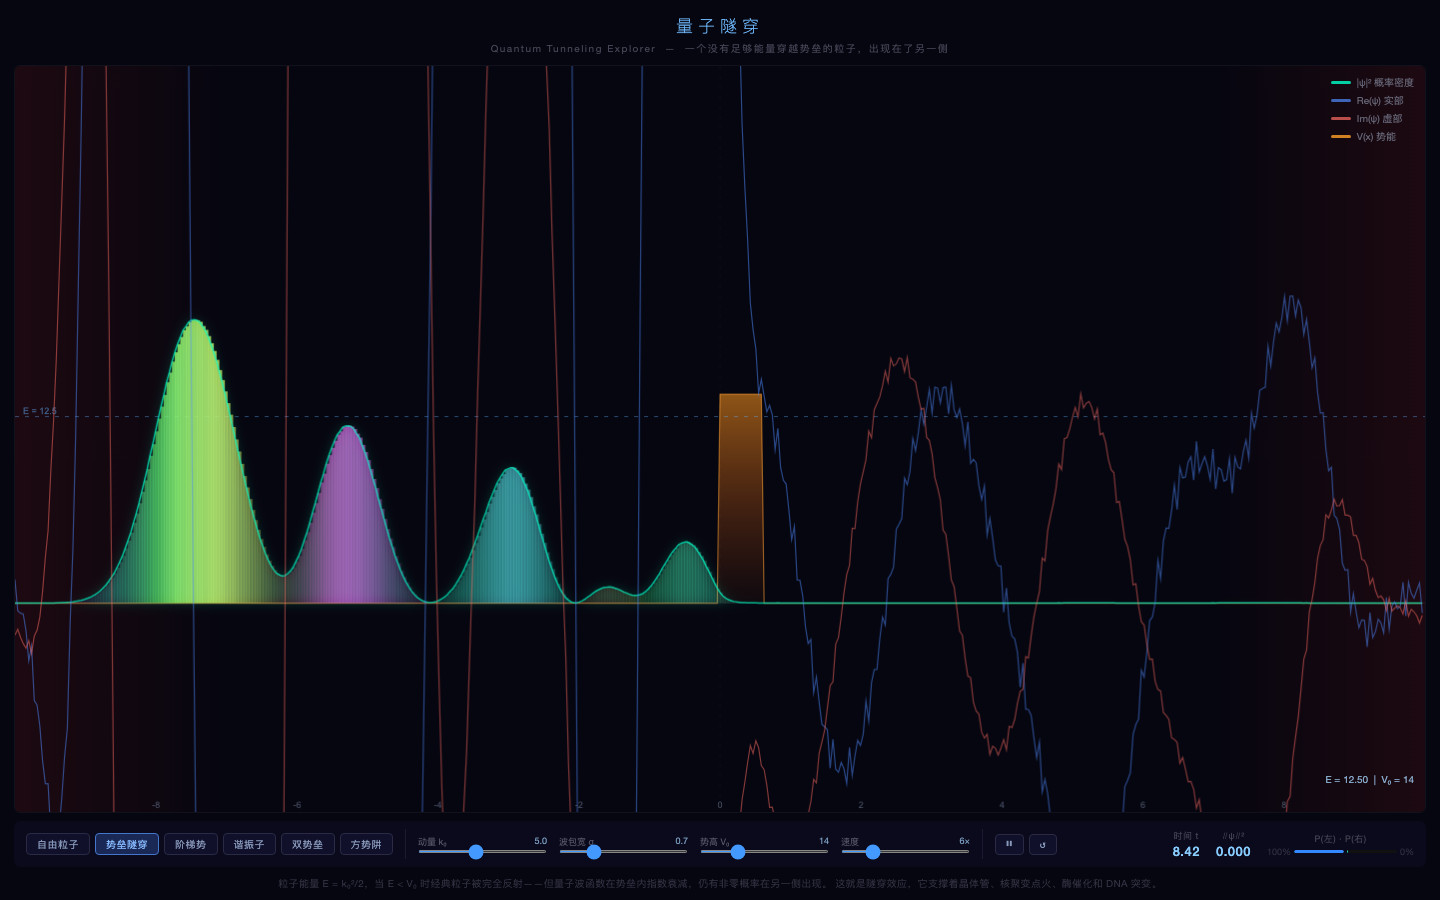1440x900 pixels.
Task: Adjust the 势高 V₀ slider handle
Action: point(738,852)
